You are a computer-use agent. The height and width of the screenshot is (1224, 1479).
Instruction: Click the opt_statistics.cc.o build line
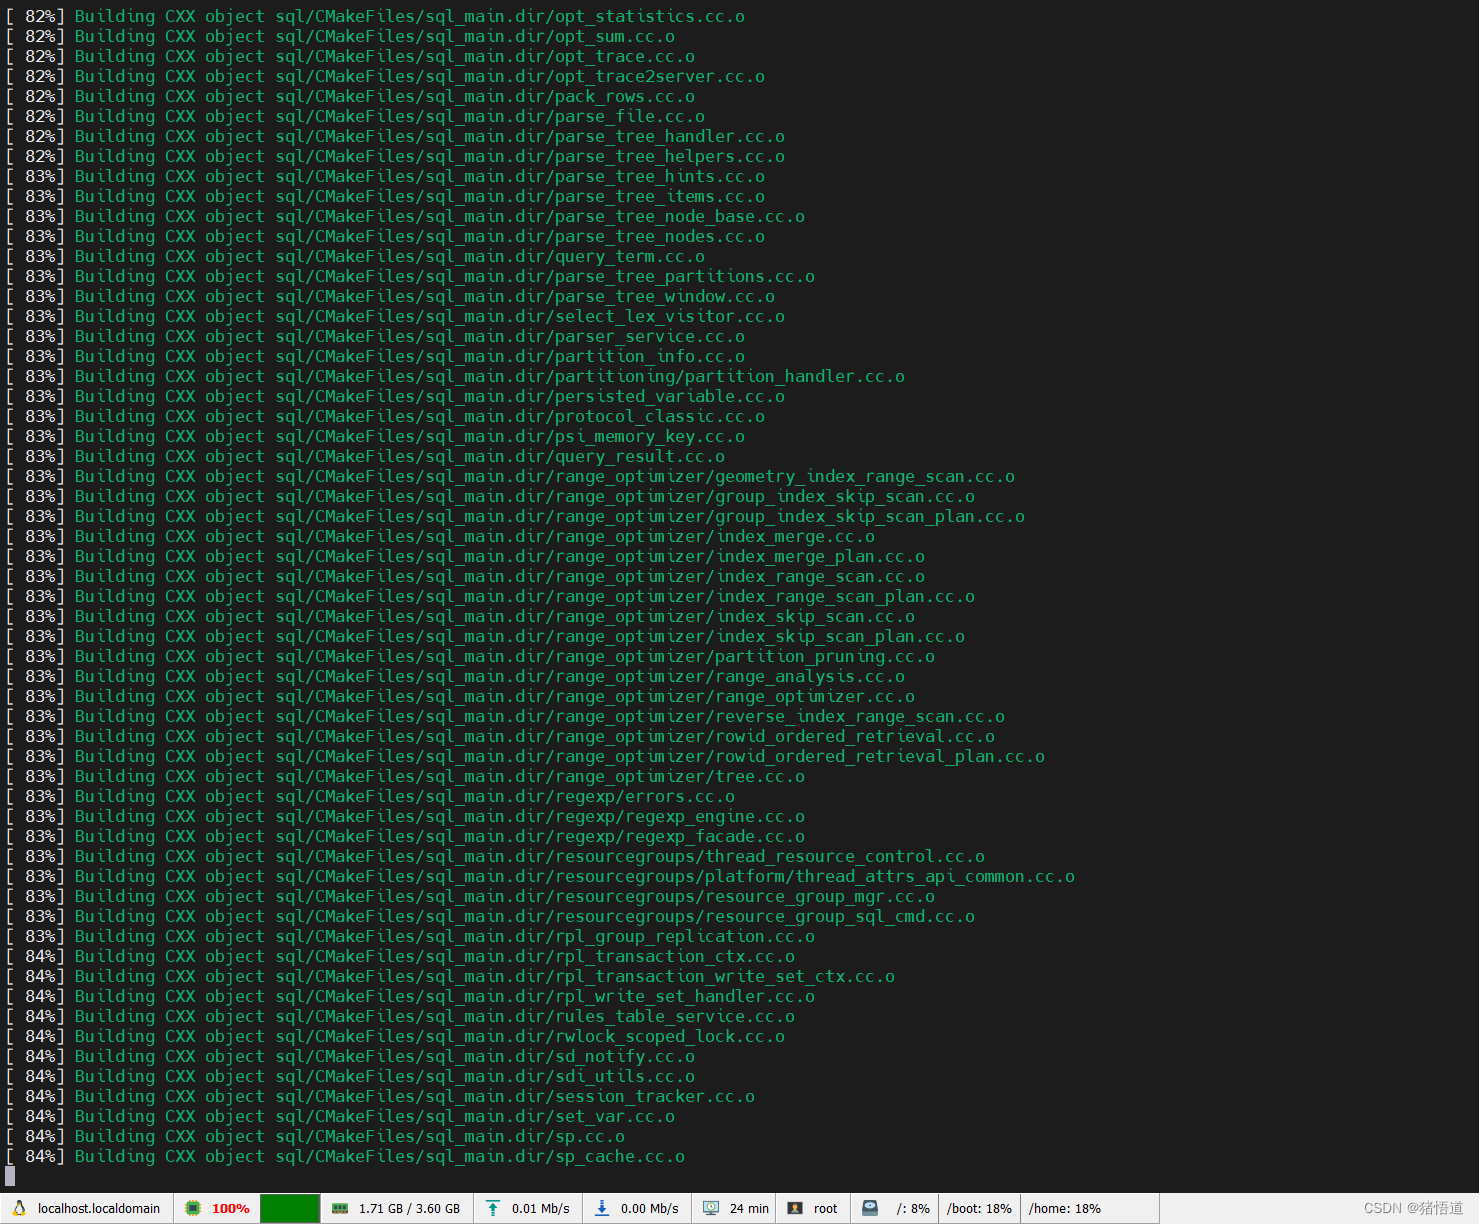(x=375, y=16)
